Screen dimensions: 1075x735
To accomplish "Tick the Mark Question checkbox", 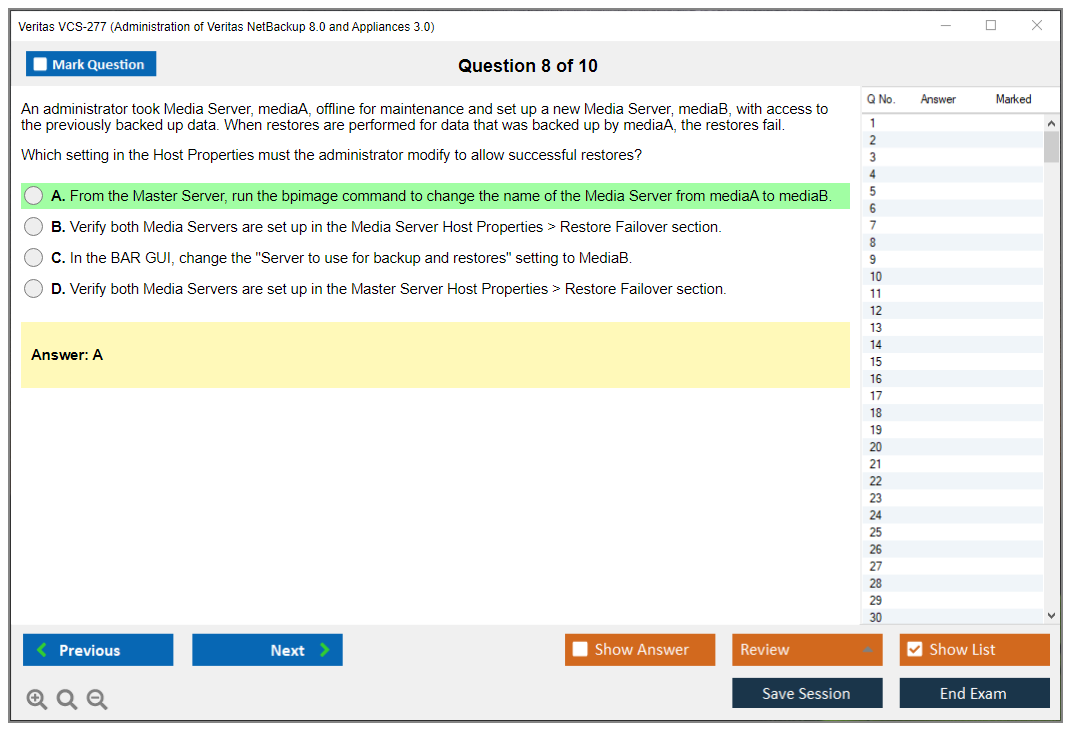I will [x=40, y=65].
